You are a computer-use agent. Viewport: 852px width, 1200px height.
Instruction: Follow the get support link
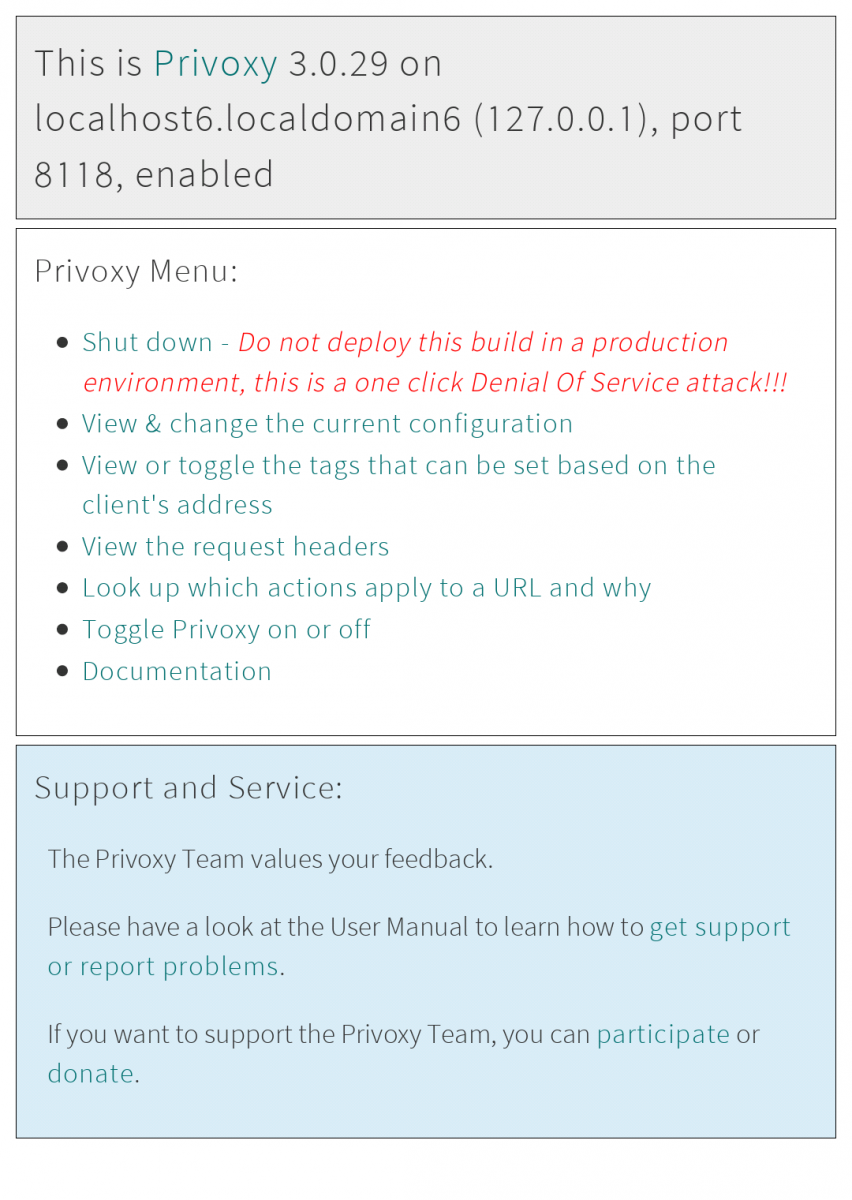(x=719, y=927)
